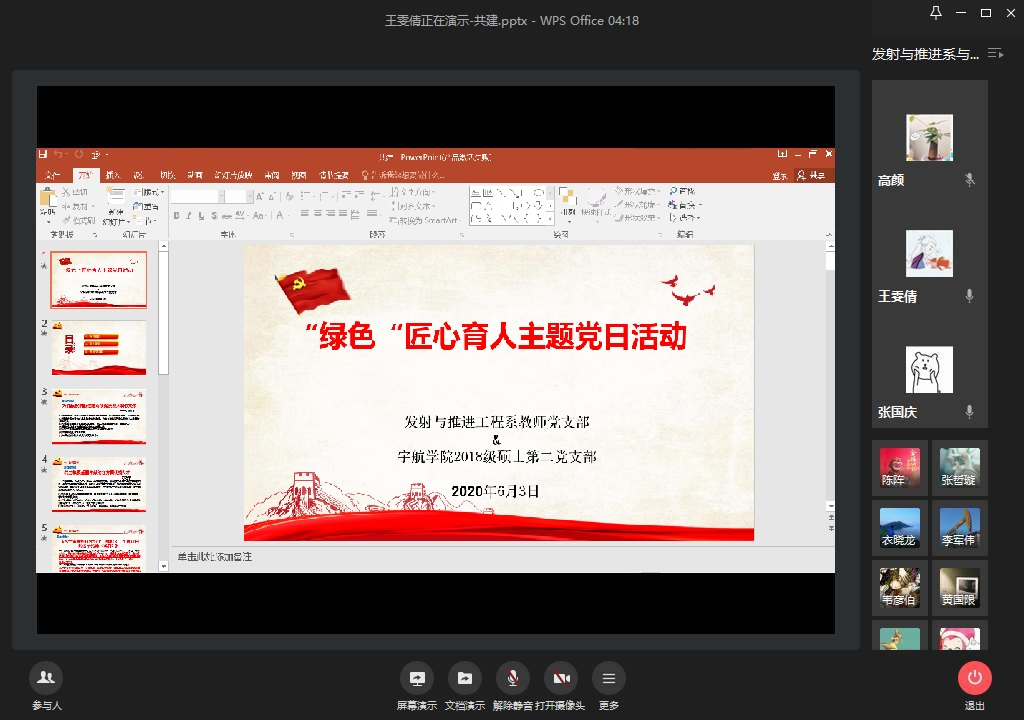Select 陈阵's participant tile

click(900, 468)
